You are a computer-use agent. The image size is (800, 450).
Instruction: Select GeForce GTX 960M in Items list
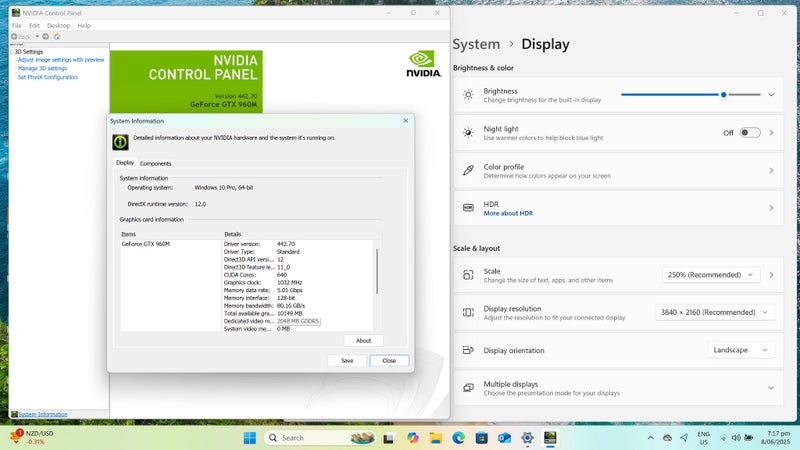click(145, 244)
